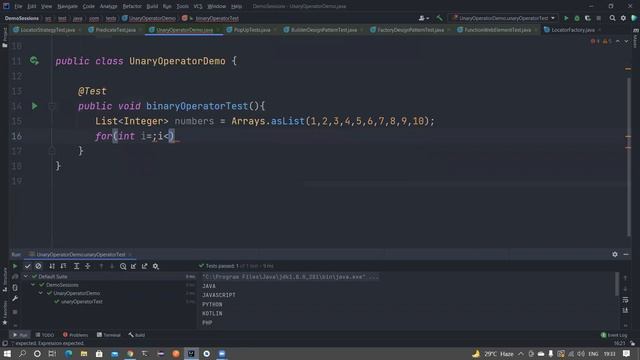Import test results icon
Screen dimensions: 640x360
(x=133, y=266)
